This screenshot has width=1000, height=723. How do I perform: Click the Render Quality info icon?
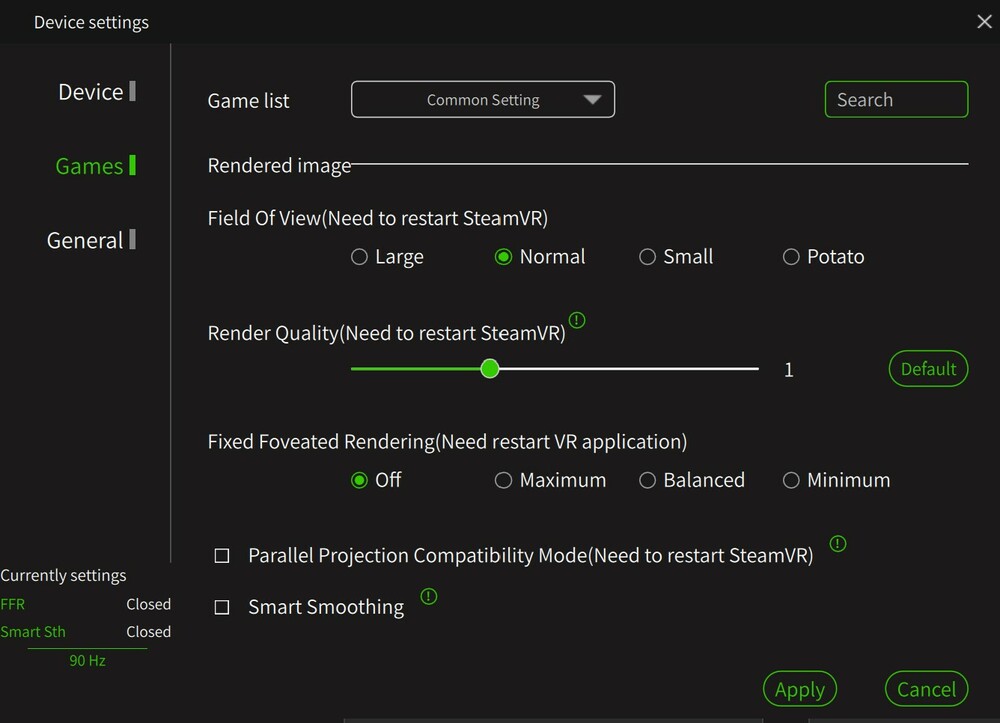(577, 321)
